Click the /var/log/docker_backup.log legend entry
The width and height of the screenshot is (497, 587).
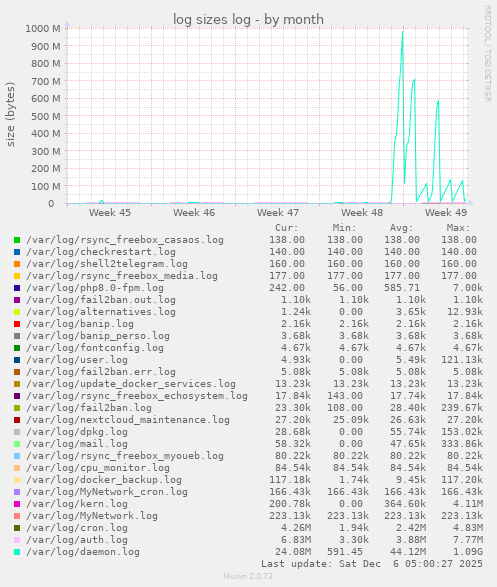(x=104, y=480)
